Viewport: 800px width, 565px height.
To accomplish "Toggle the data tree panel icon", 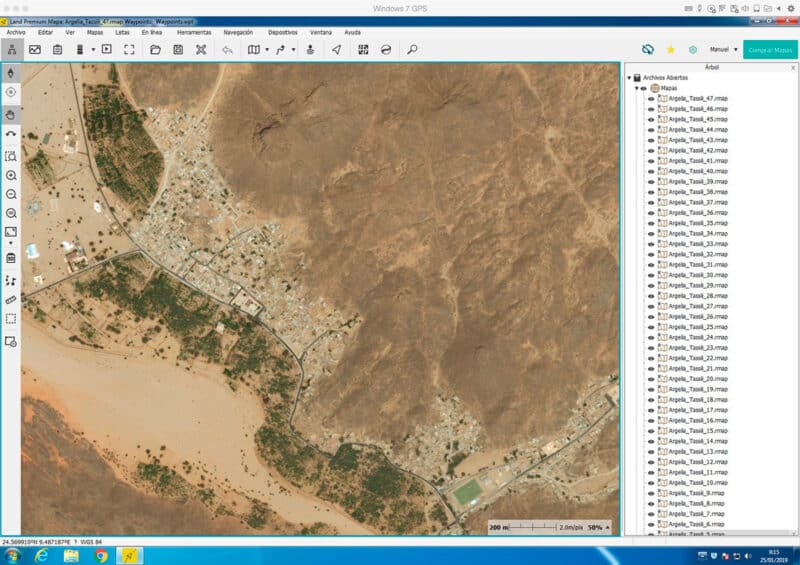I will [11, 50].
